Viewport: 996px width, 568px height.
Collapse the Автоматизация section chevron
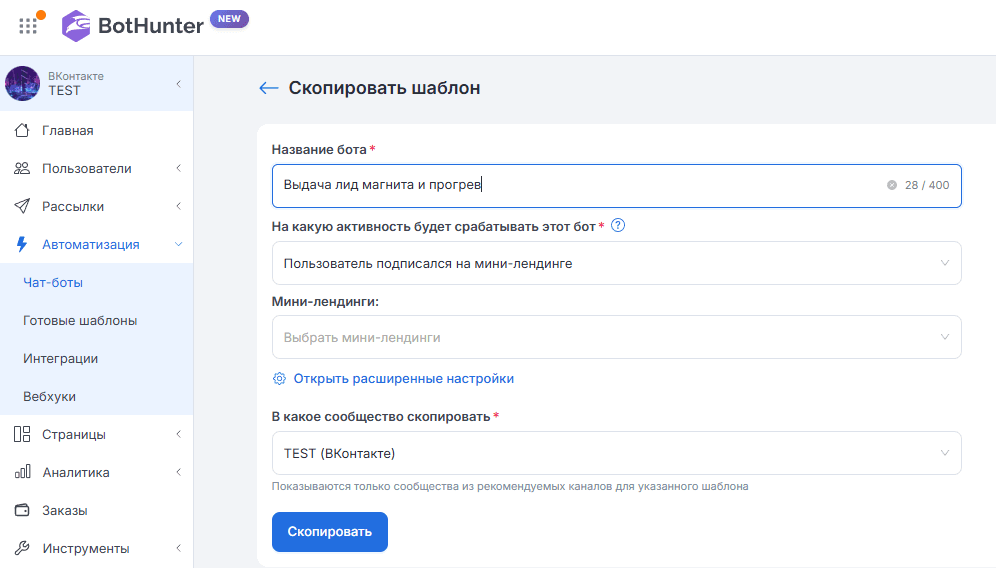pyautogui.click(x=178, y=245)
